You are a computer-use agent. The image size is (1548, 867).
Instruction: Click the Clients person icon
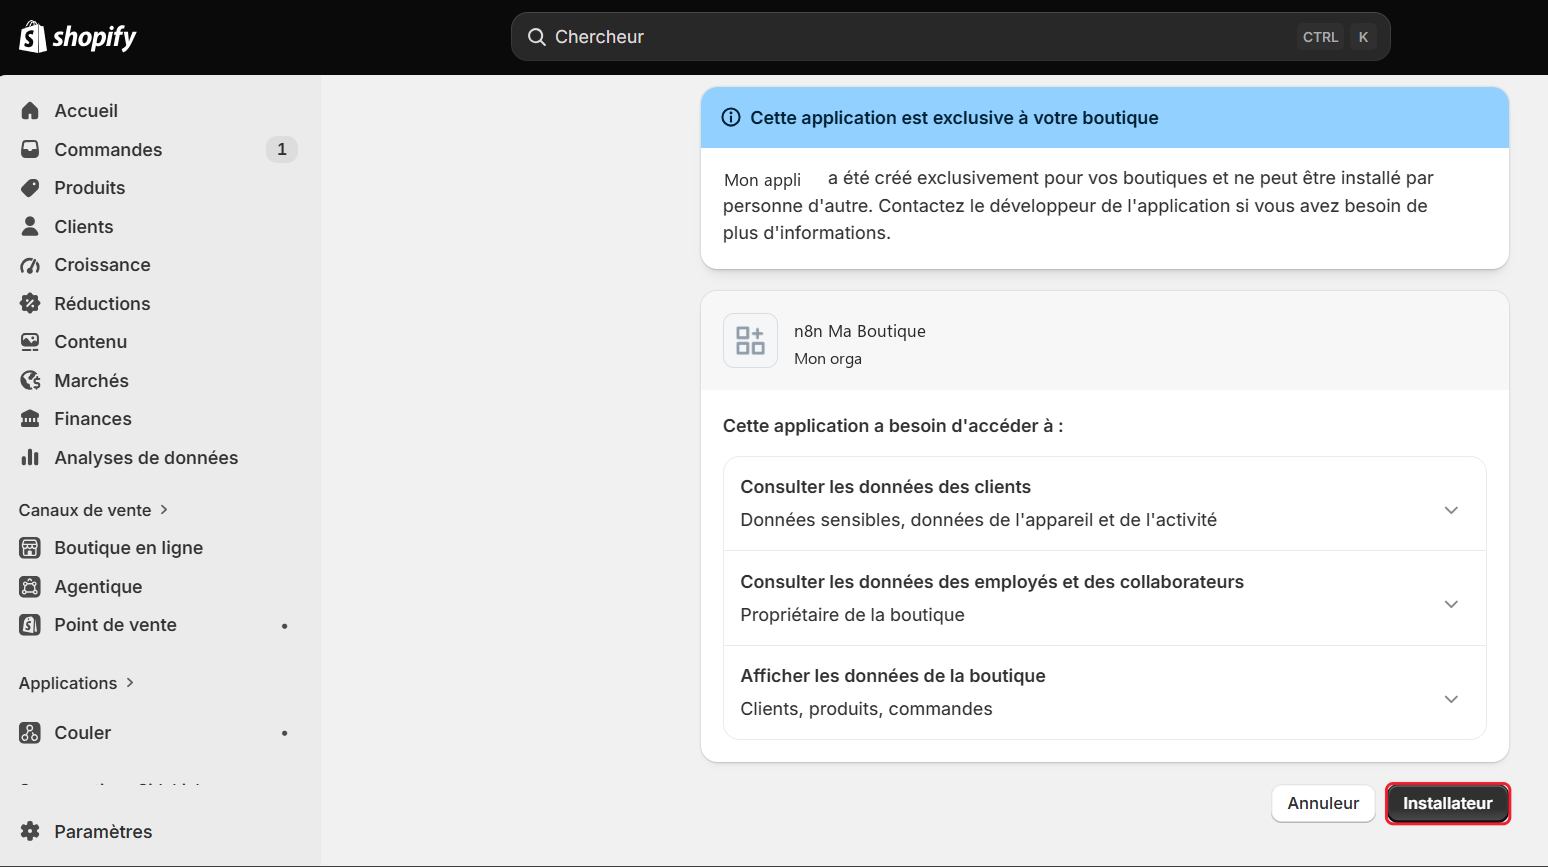[30, 226]
